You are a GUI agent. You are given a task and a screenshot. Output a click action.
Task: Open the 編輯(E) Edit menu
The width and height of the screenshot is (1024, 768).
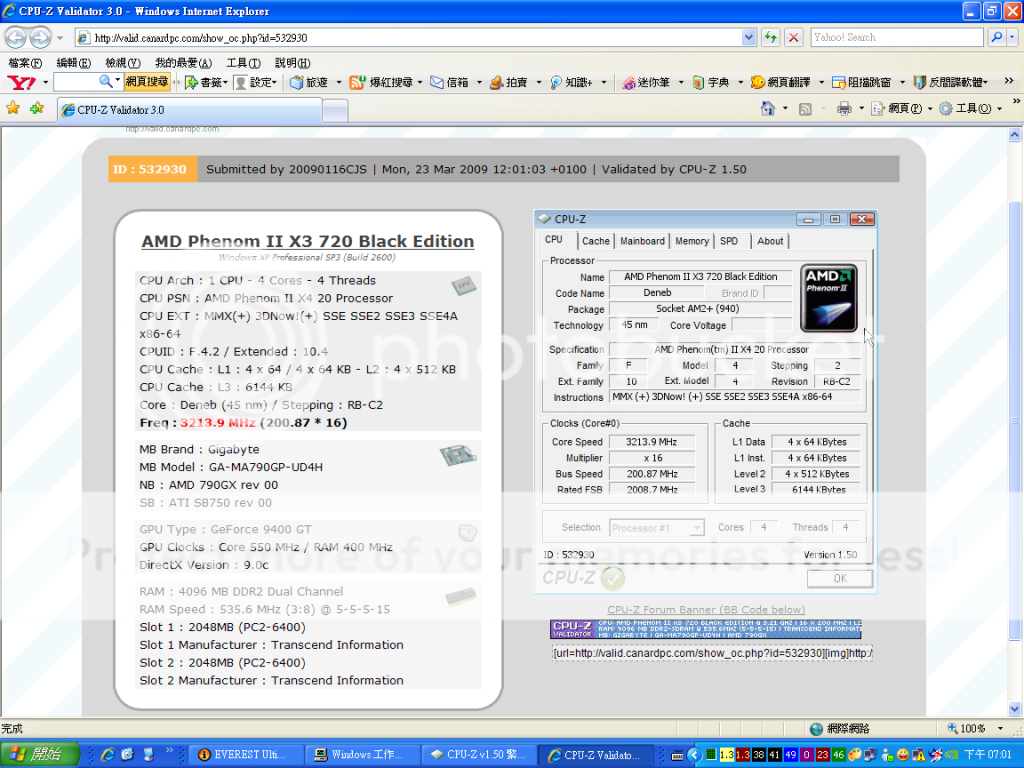(x=74, y=63)
